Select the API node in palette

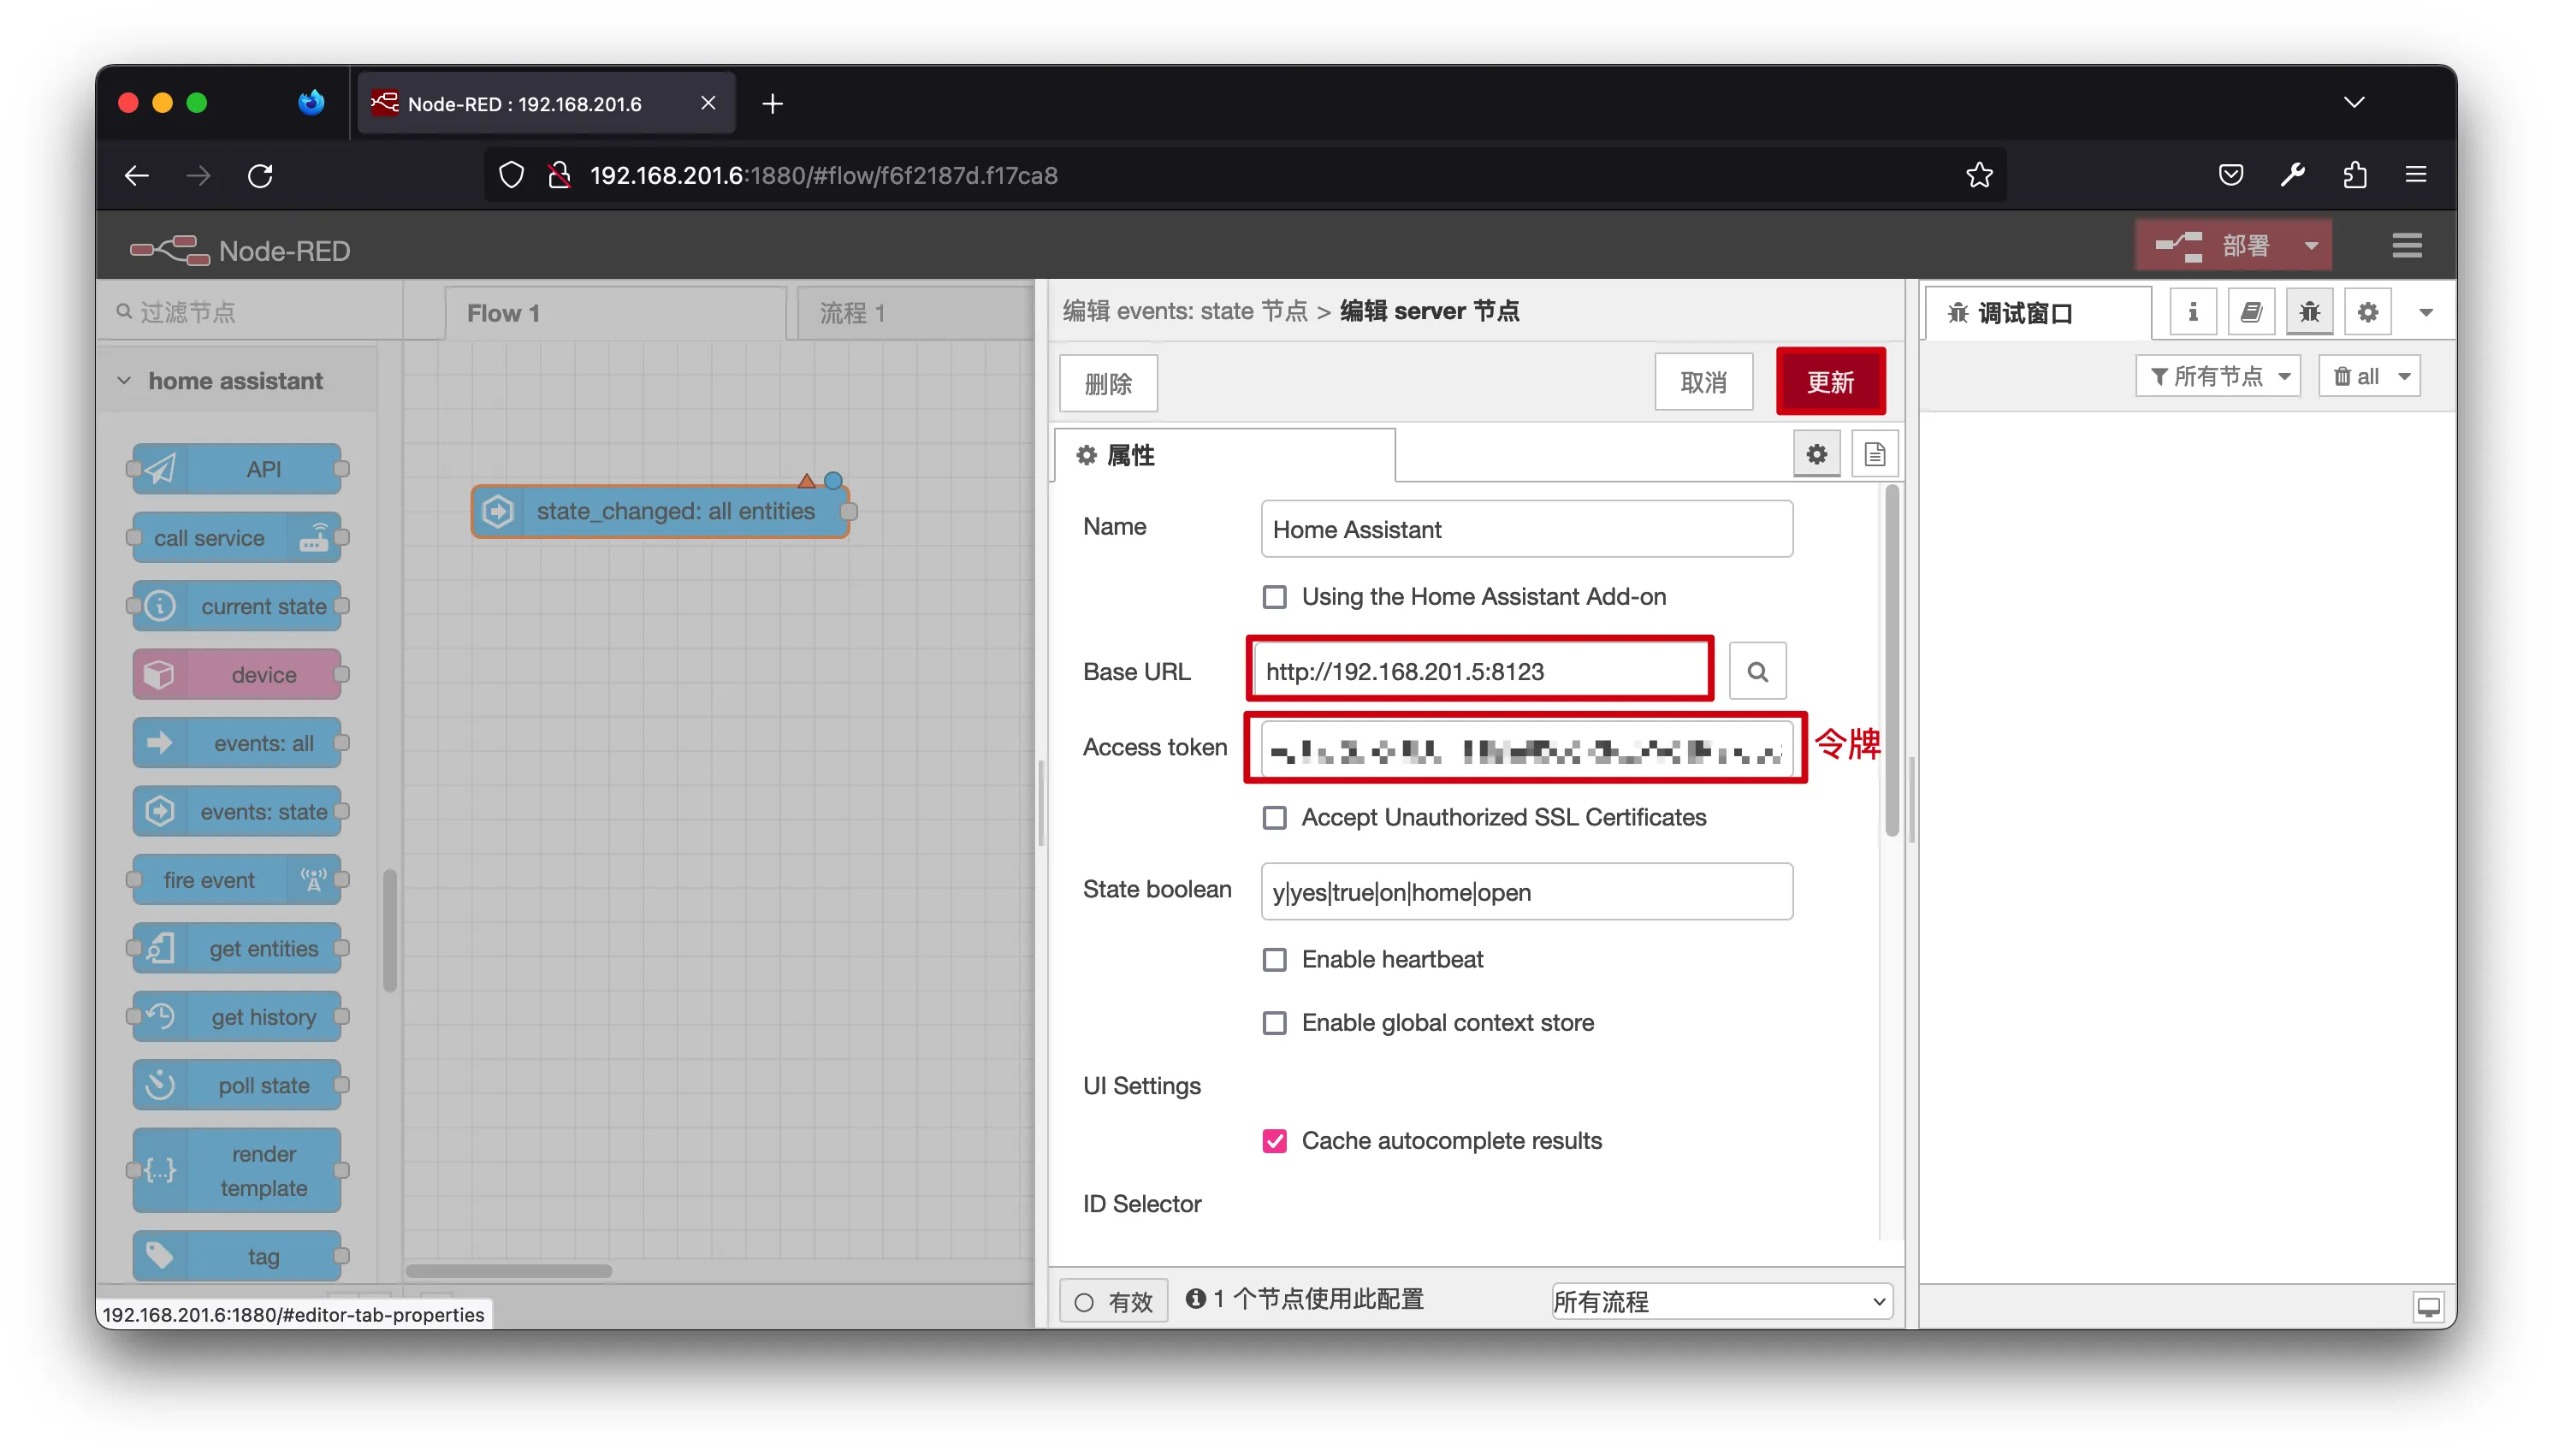[x=237, y=469]
